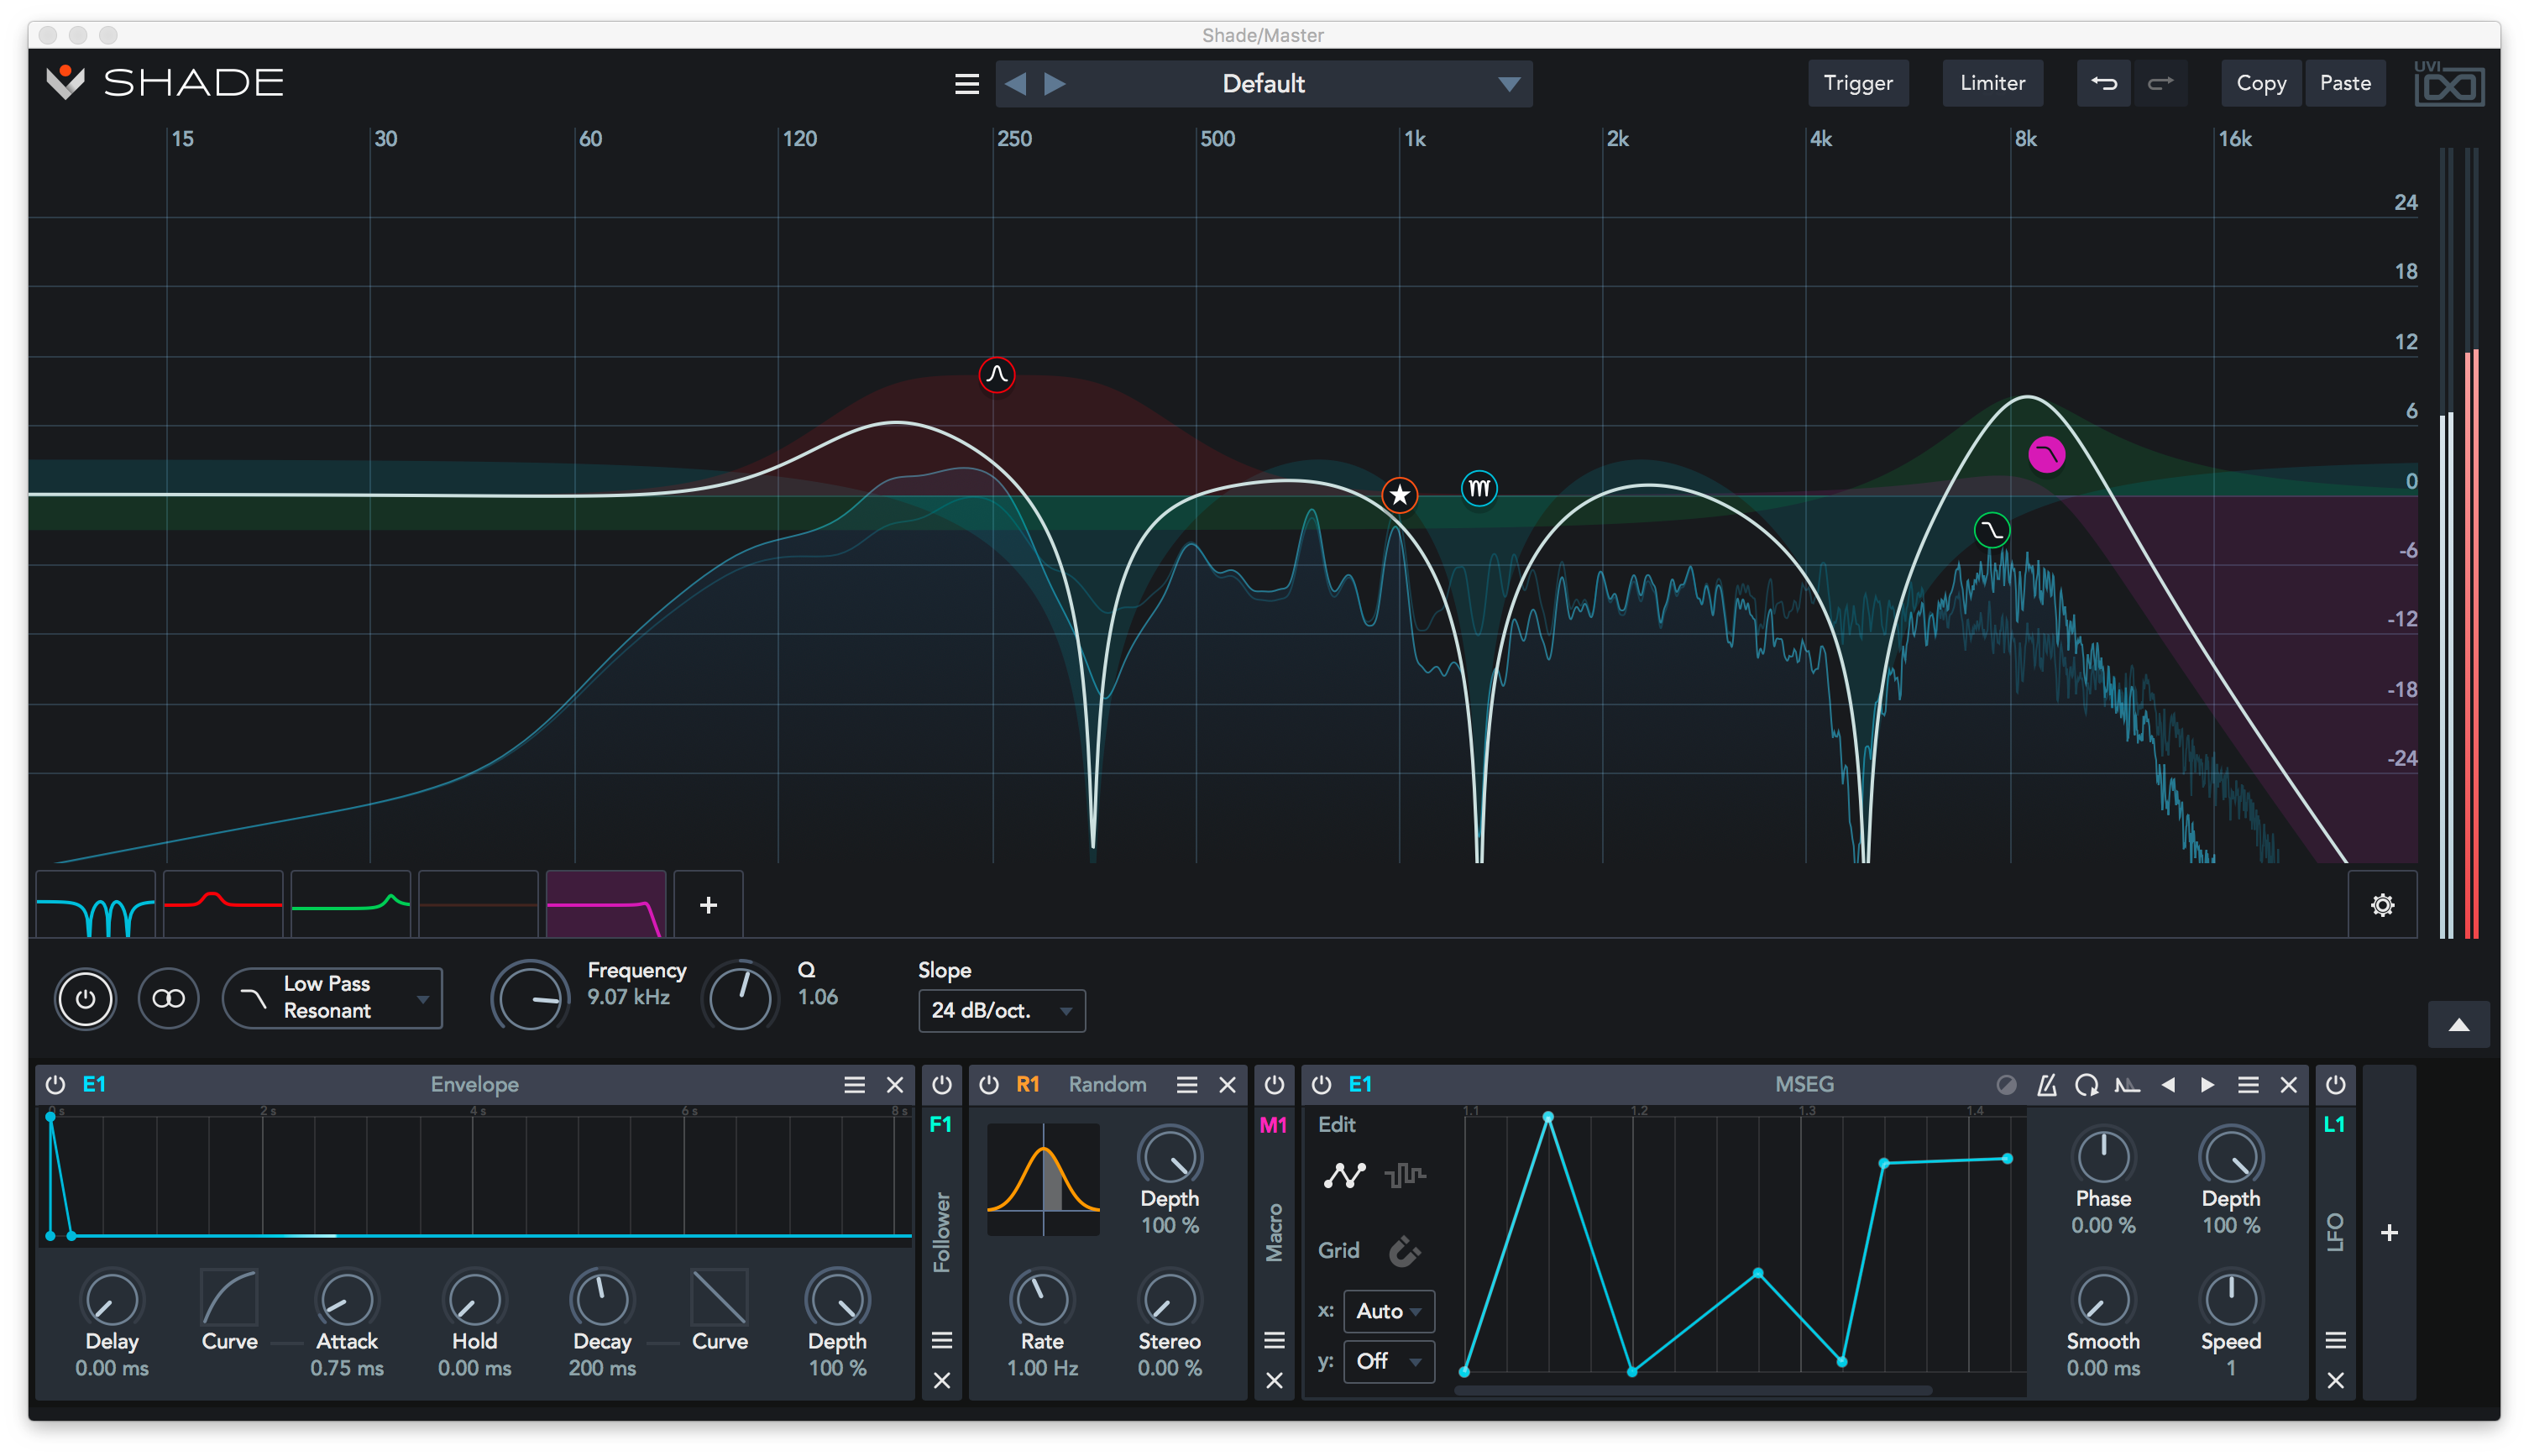Toggle the selected filter power button

coord(85,998)
